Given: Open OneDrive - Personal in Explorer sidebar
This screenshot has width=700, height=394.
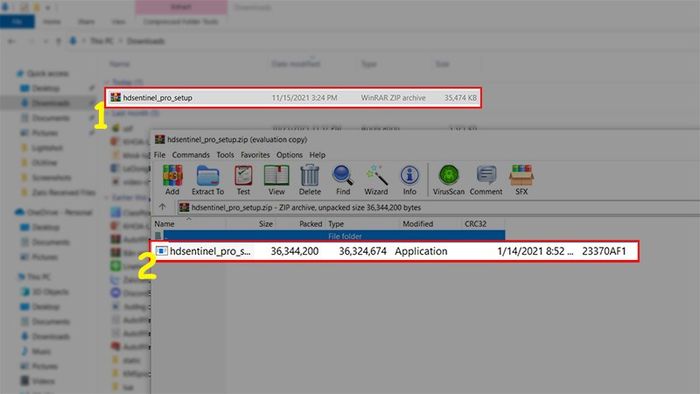Looking at the screenshot, I should (59, 212).
